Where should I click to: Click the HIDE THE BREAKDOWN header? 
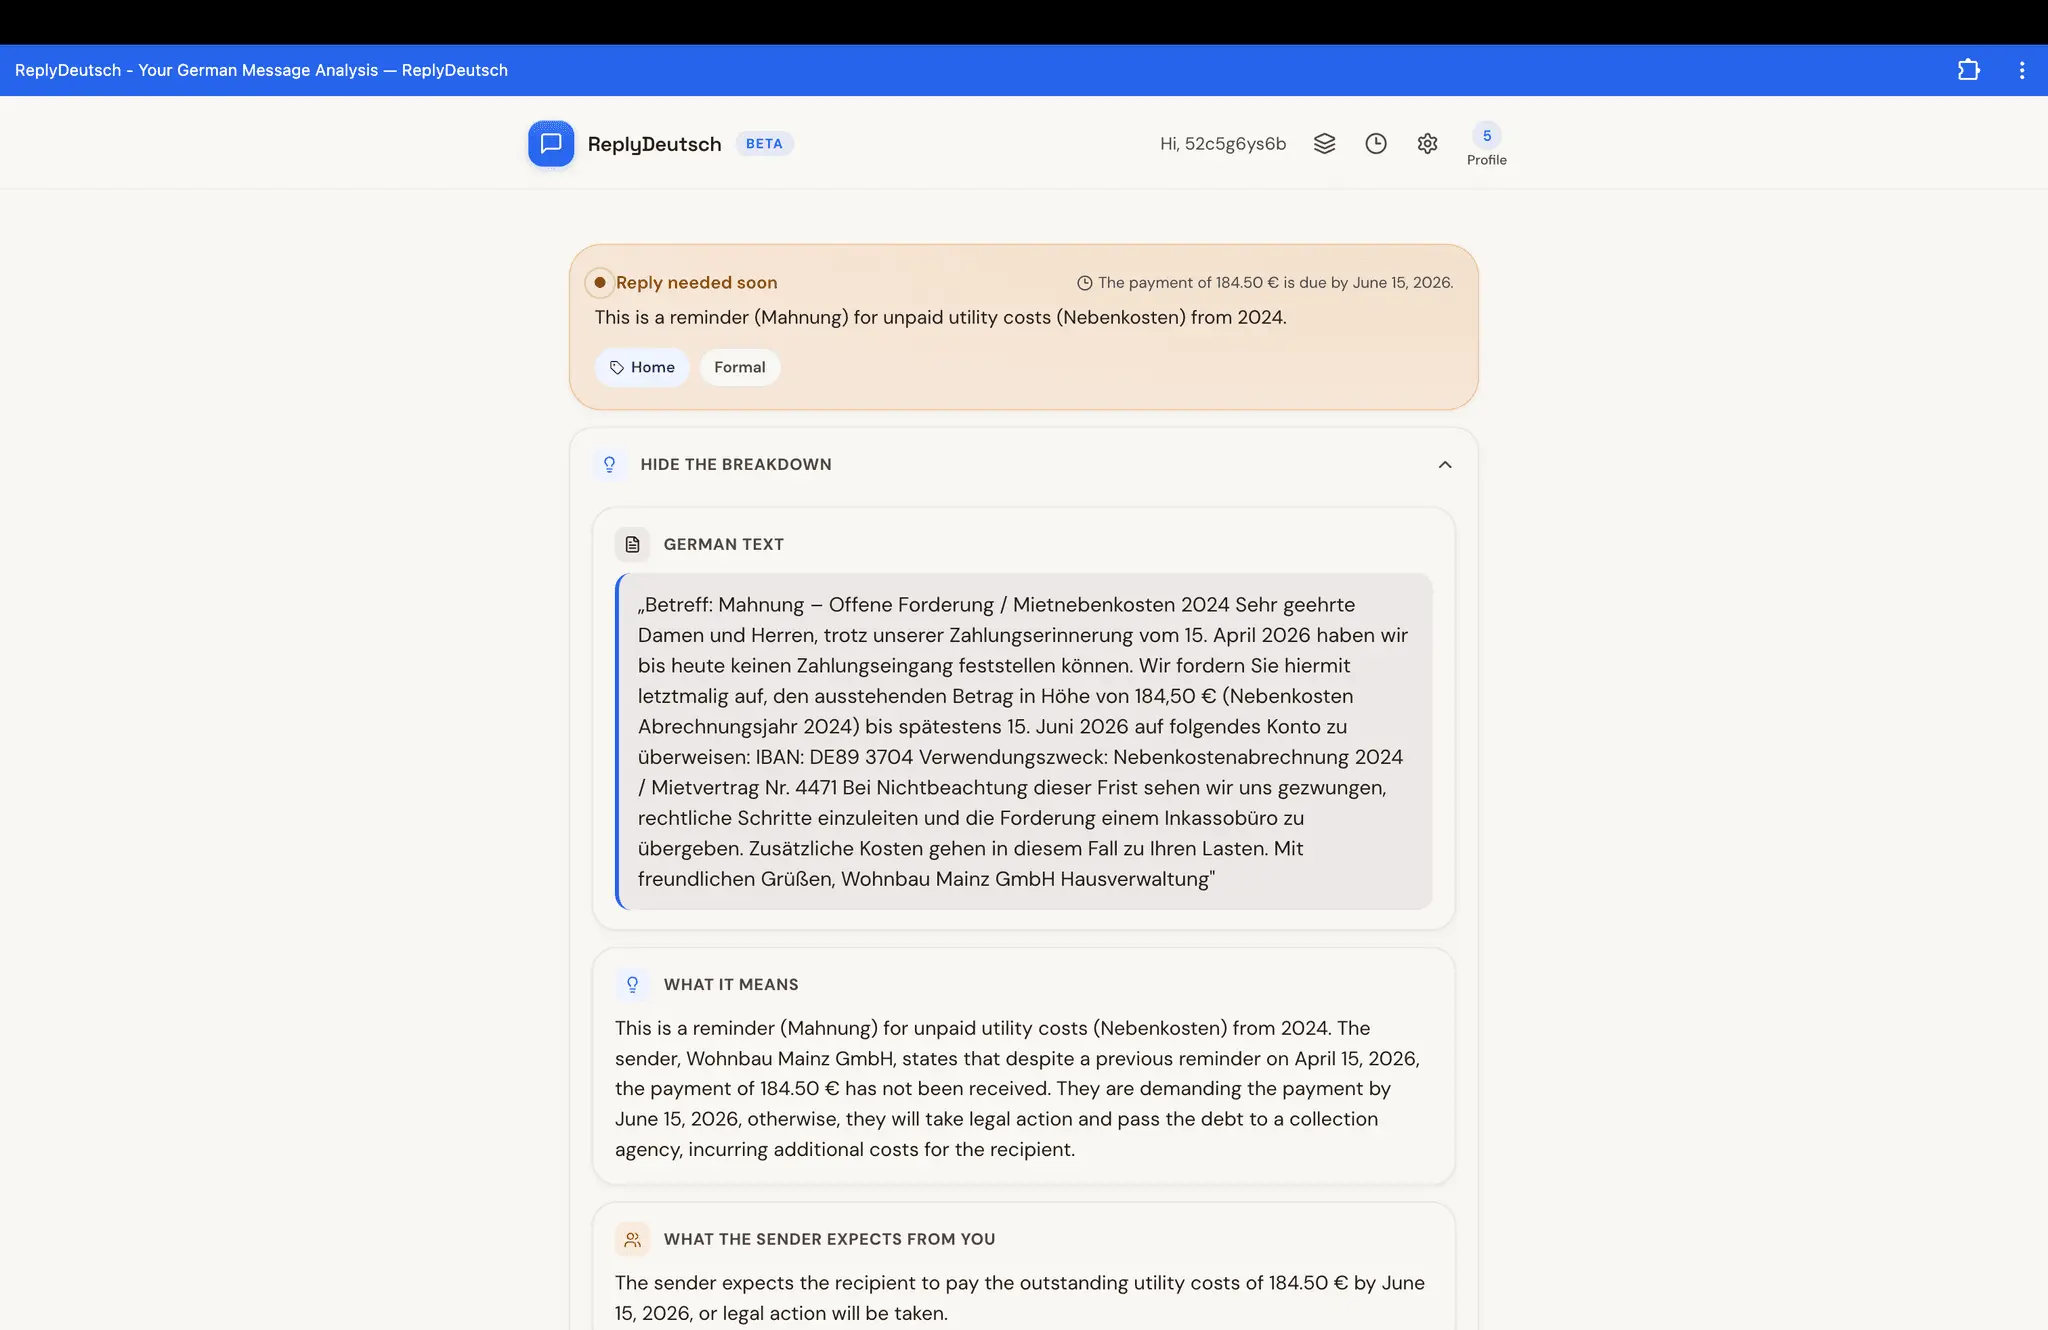point(1024,464)
